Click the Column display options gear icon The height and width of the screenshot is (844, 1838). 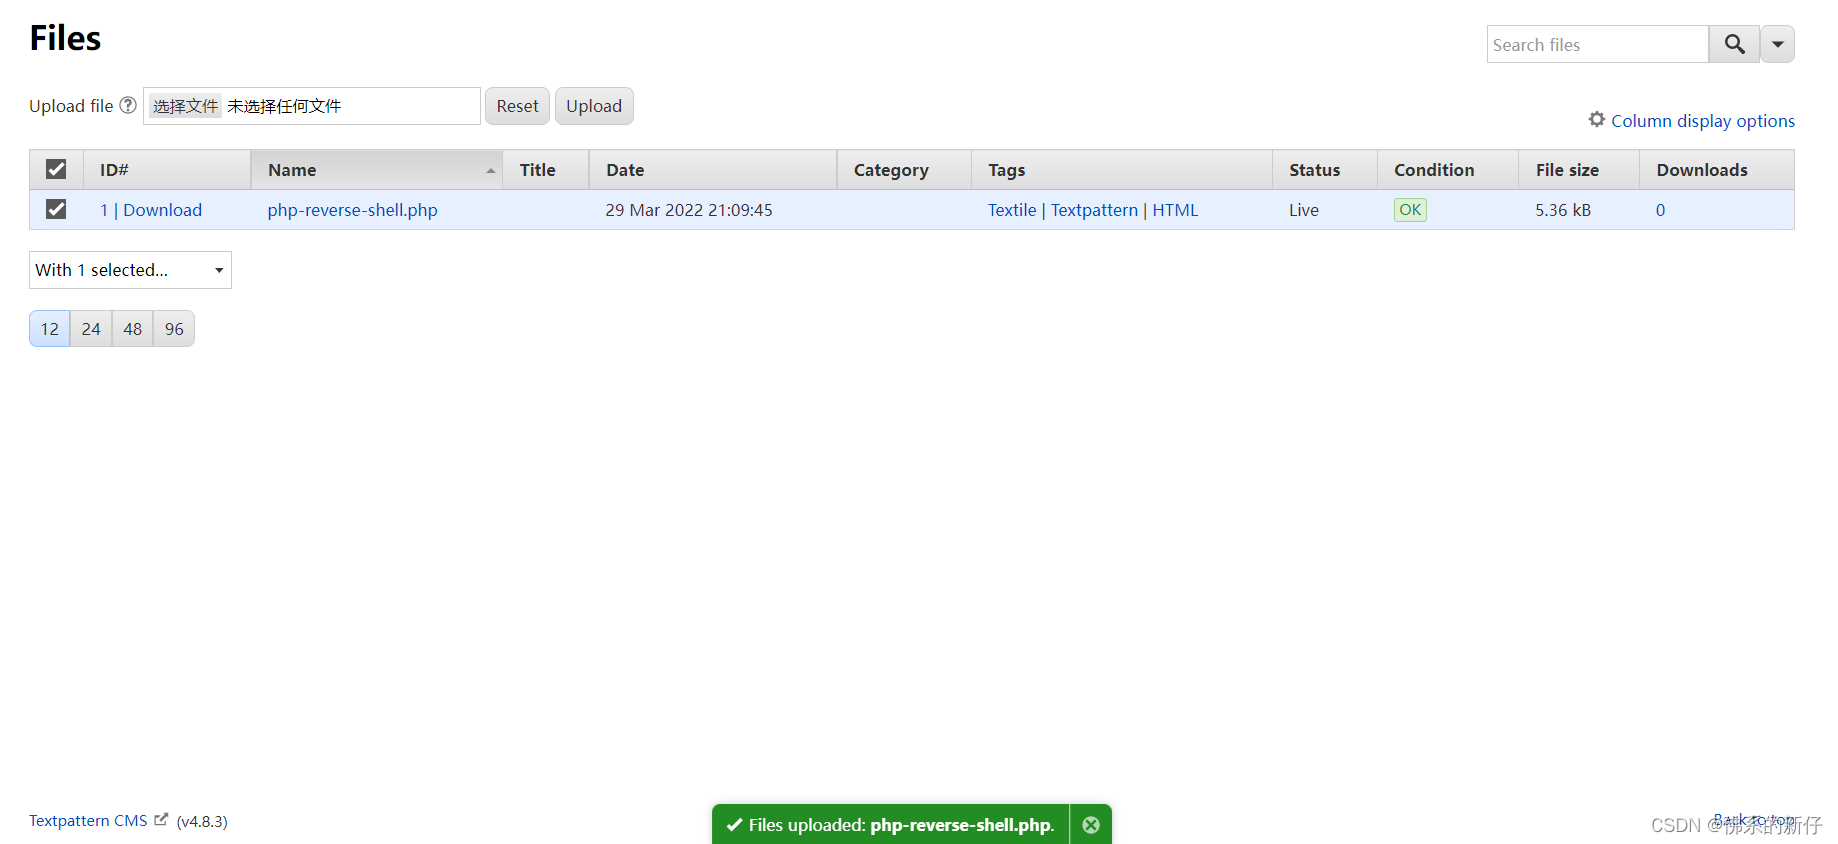point(1597,119)
